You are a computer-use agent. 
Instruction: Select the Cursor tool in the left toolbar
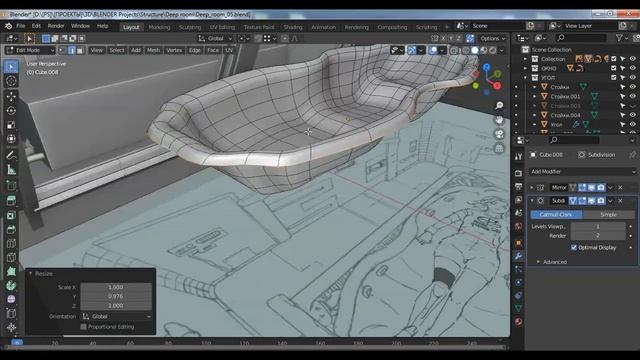pos(11,81)
